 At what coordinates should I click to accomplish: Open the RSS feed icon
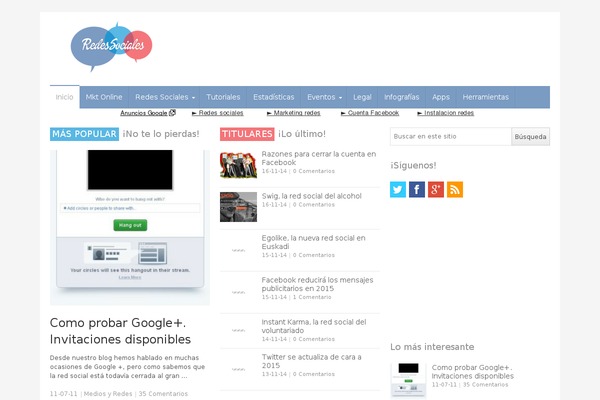pyautogui.click(x=455, y=189)
